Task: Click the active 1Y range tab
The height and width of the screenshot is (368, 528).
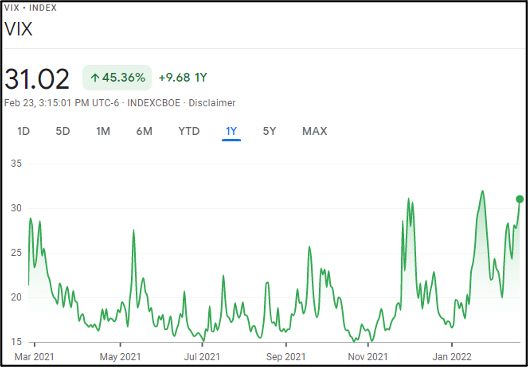Action: 231,131
